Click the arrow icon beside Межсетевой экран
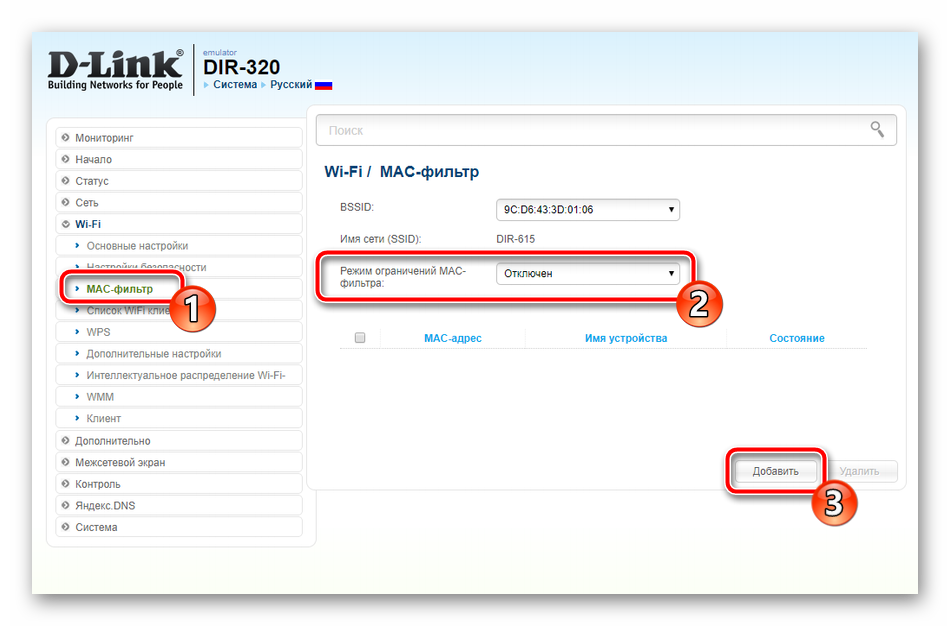This screenshot has height=626, width=950. point(65,462)
